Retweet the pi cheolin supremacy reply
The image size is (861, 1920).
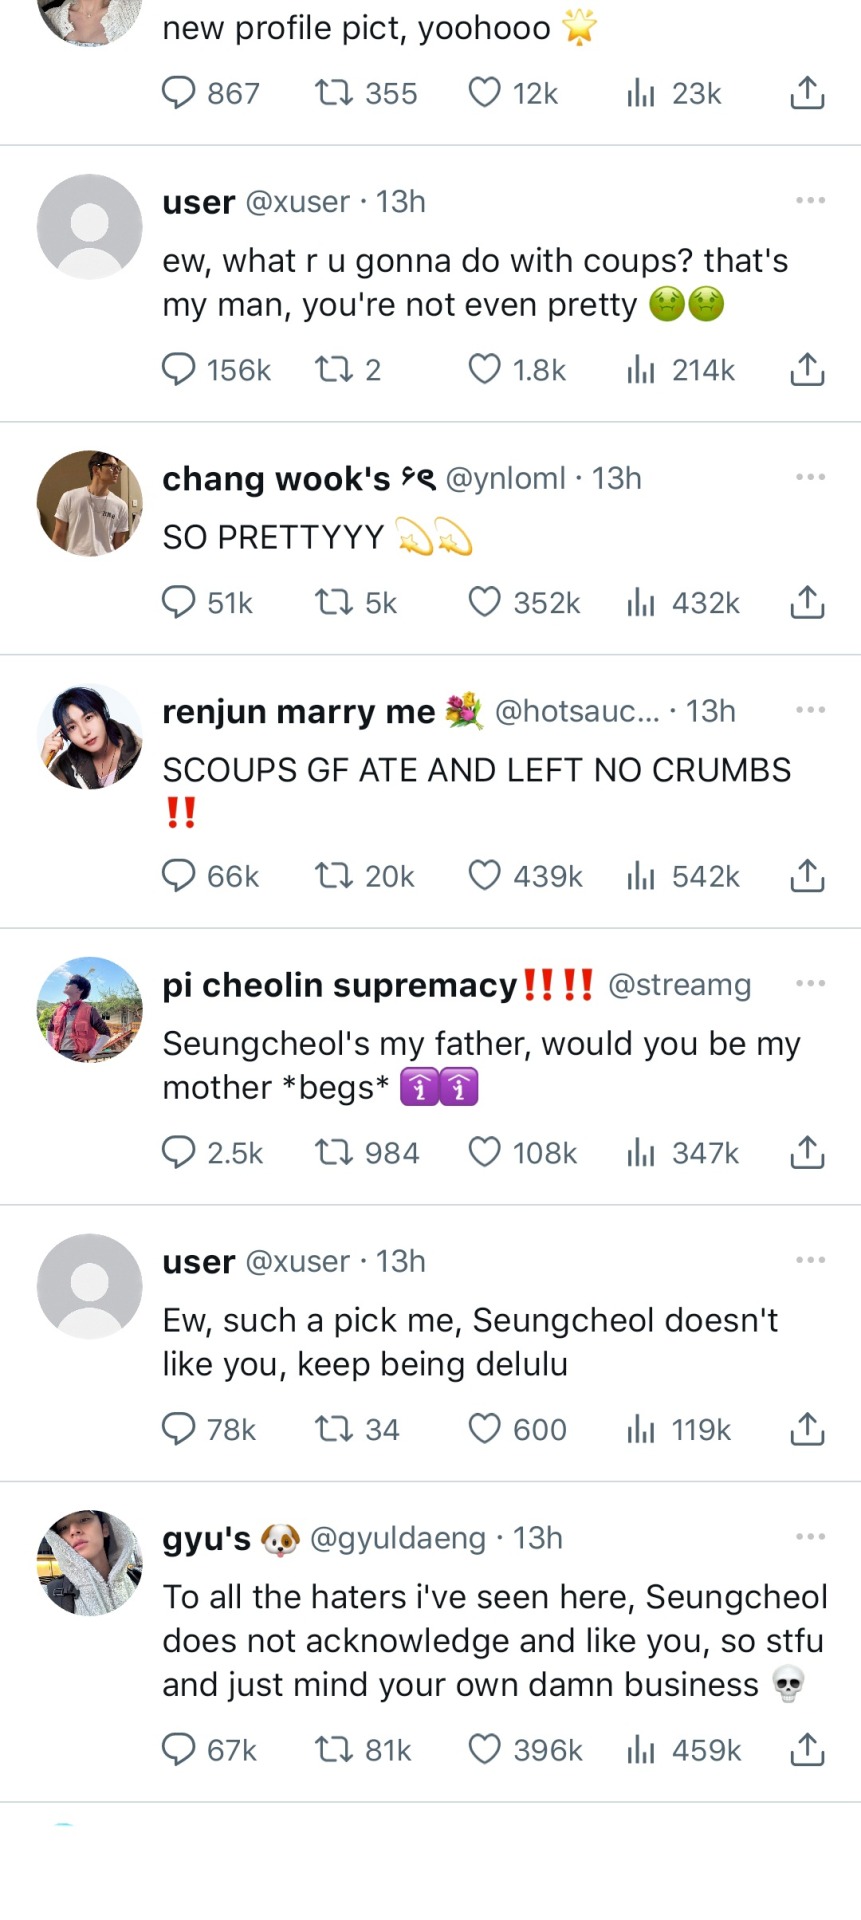pos(333,1152)
